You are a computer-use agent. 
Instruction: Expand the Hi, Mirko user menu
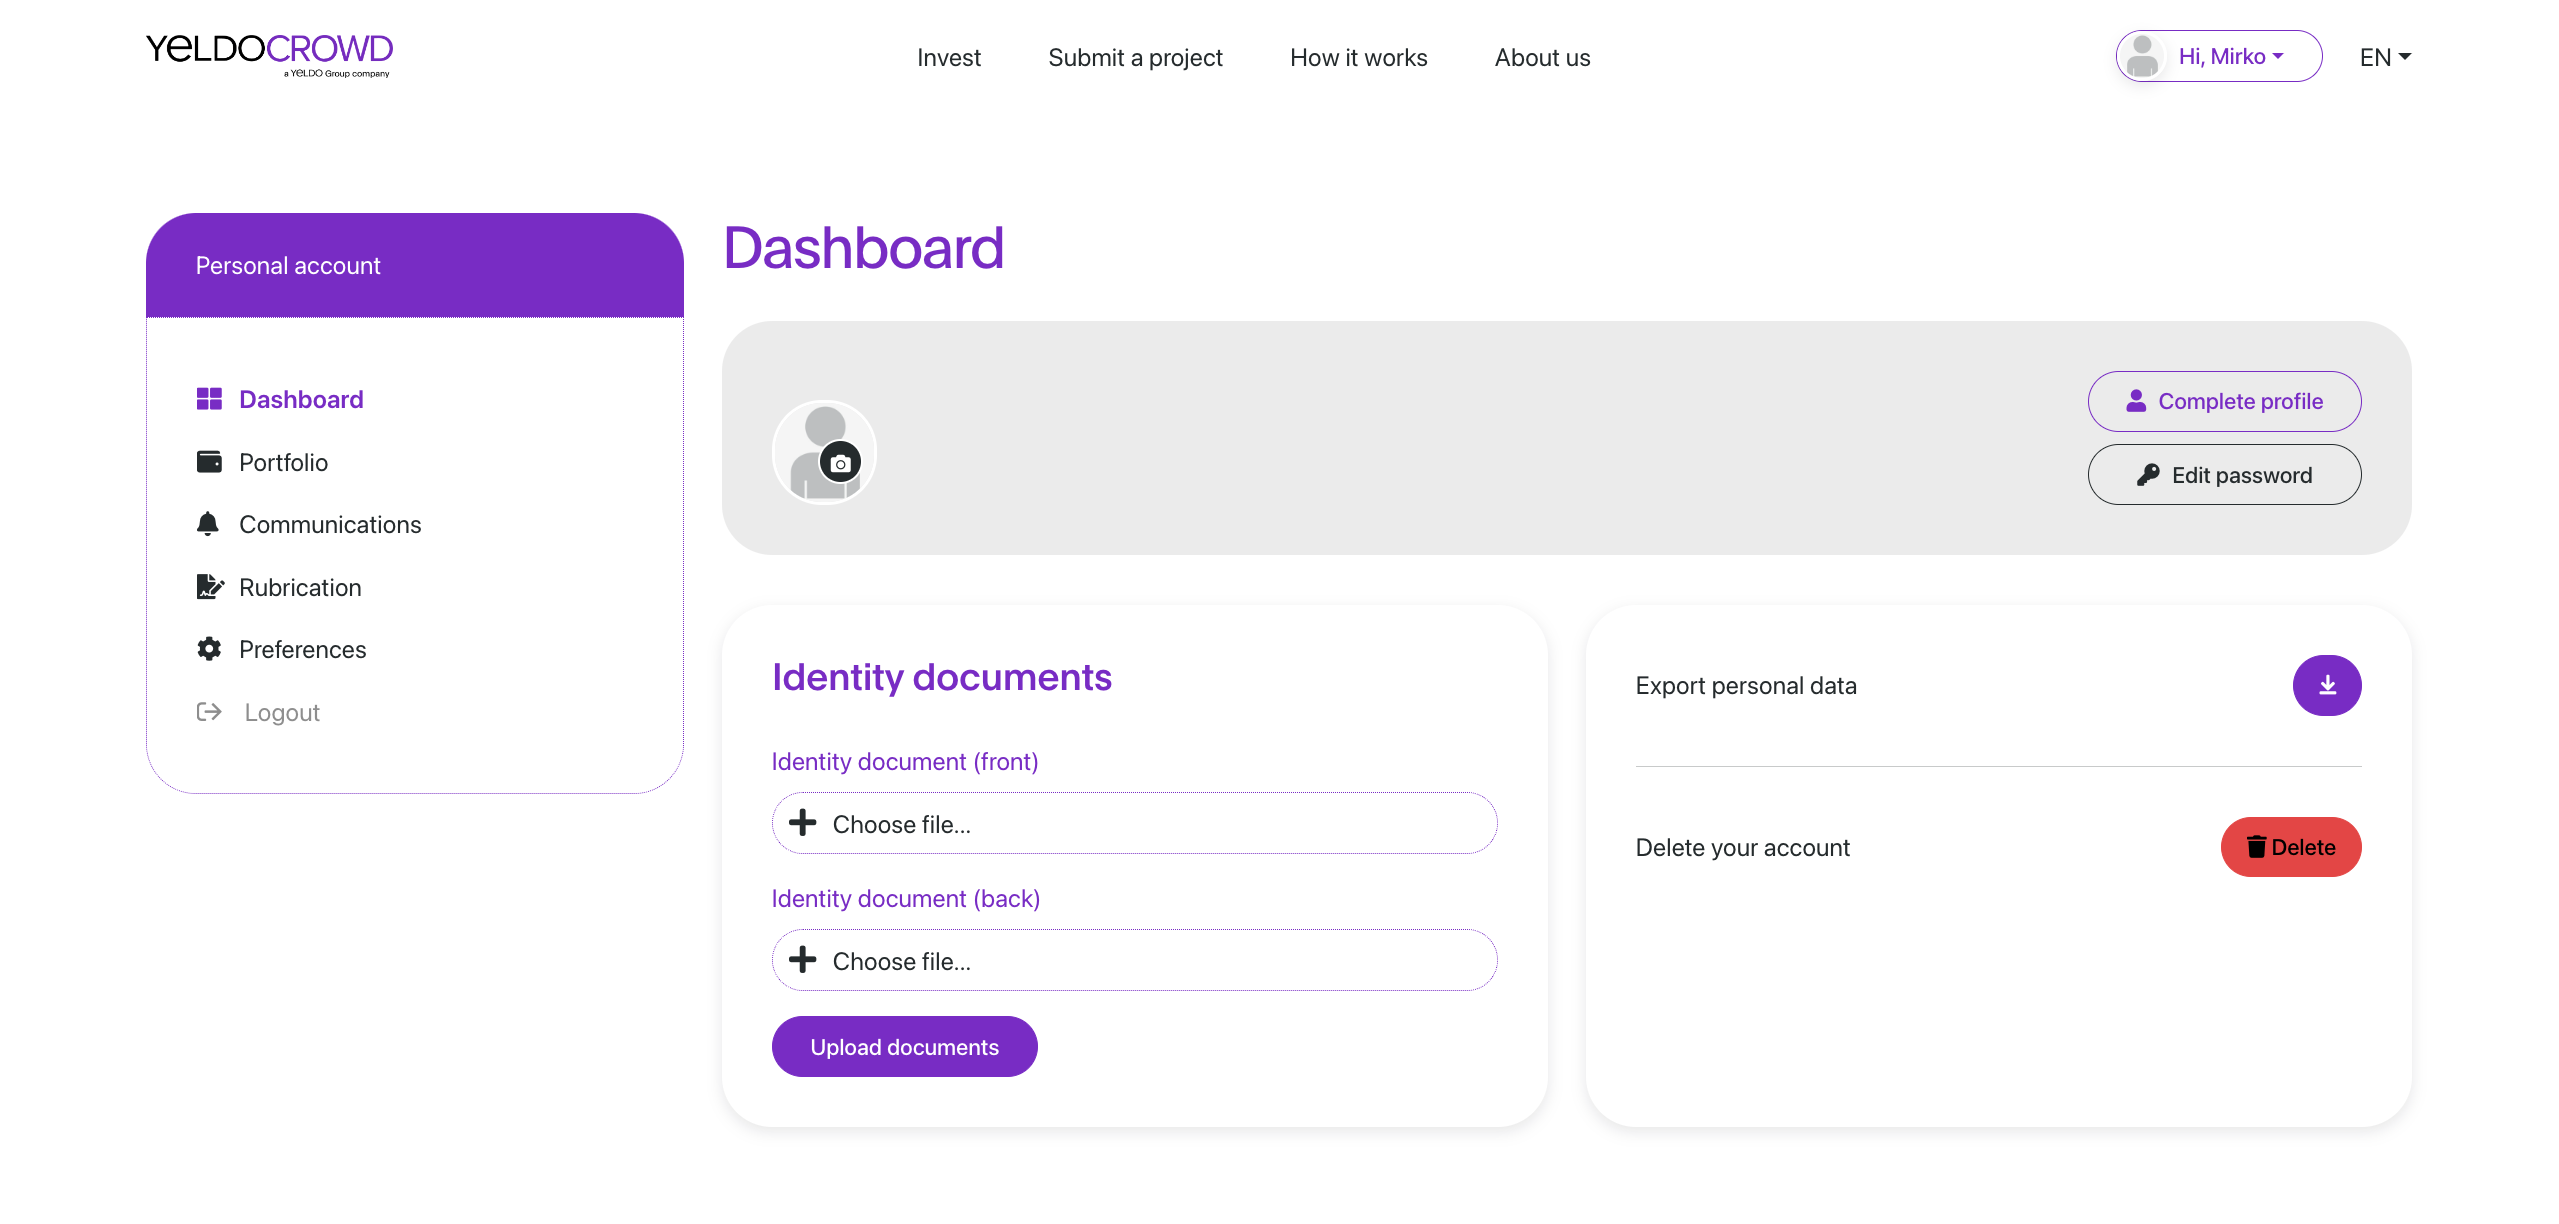[x=2218, y=56]
